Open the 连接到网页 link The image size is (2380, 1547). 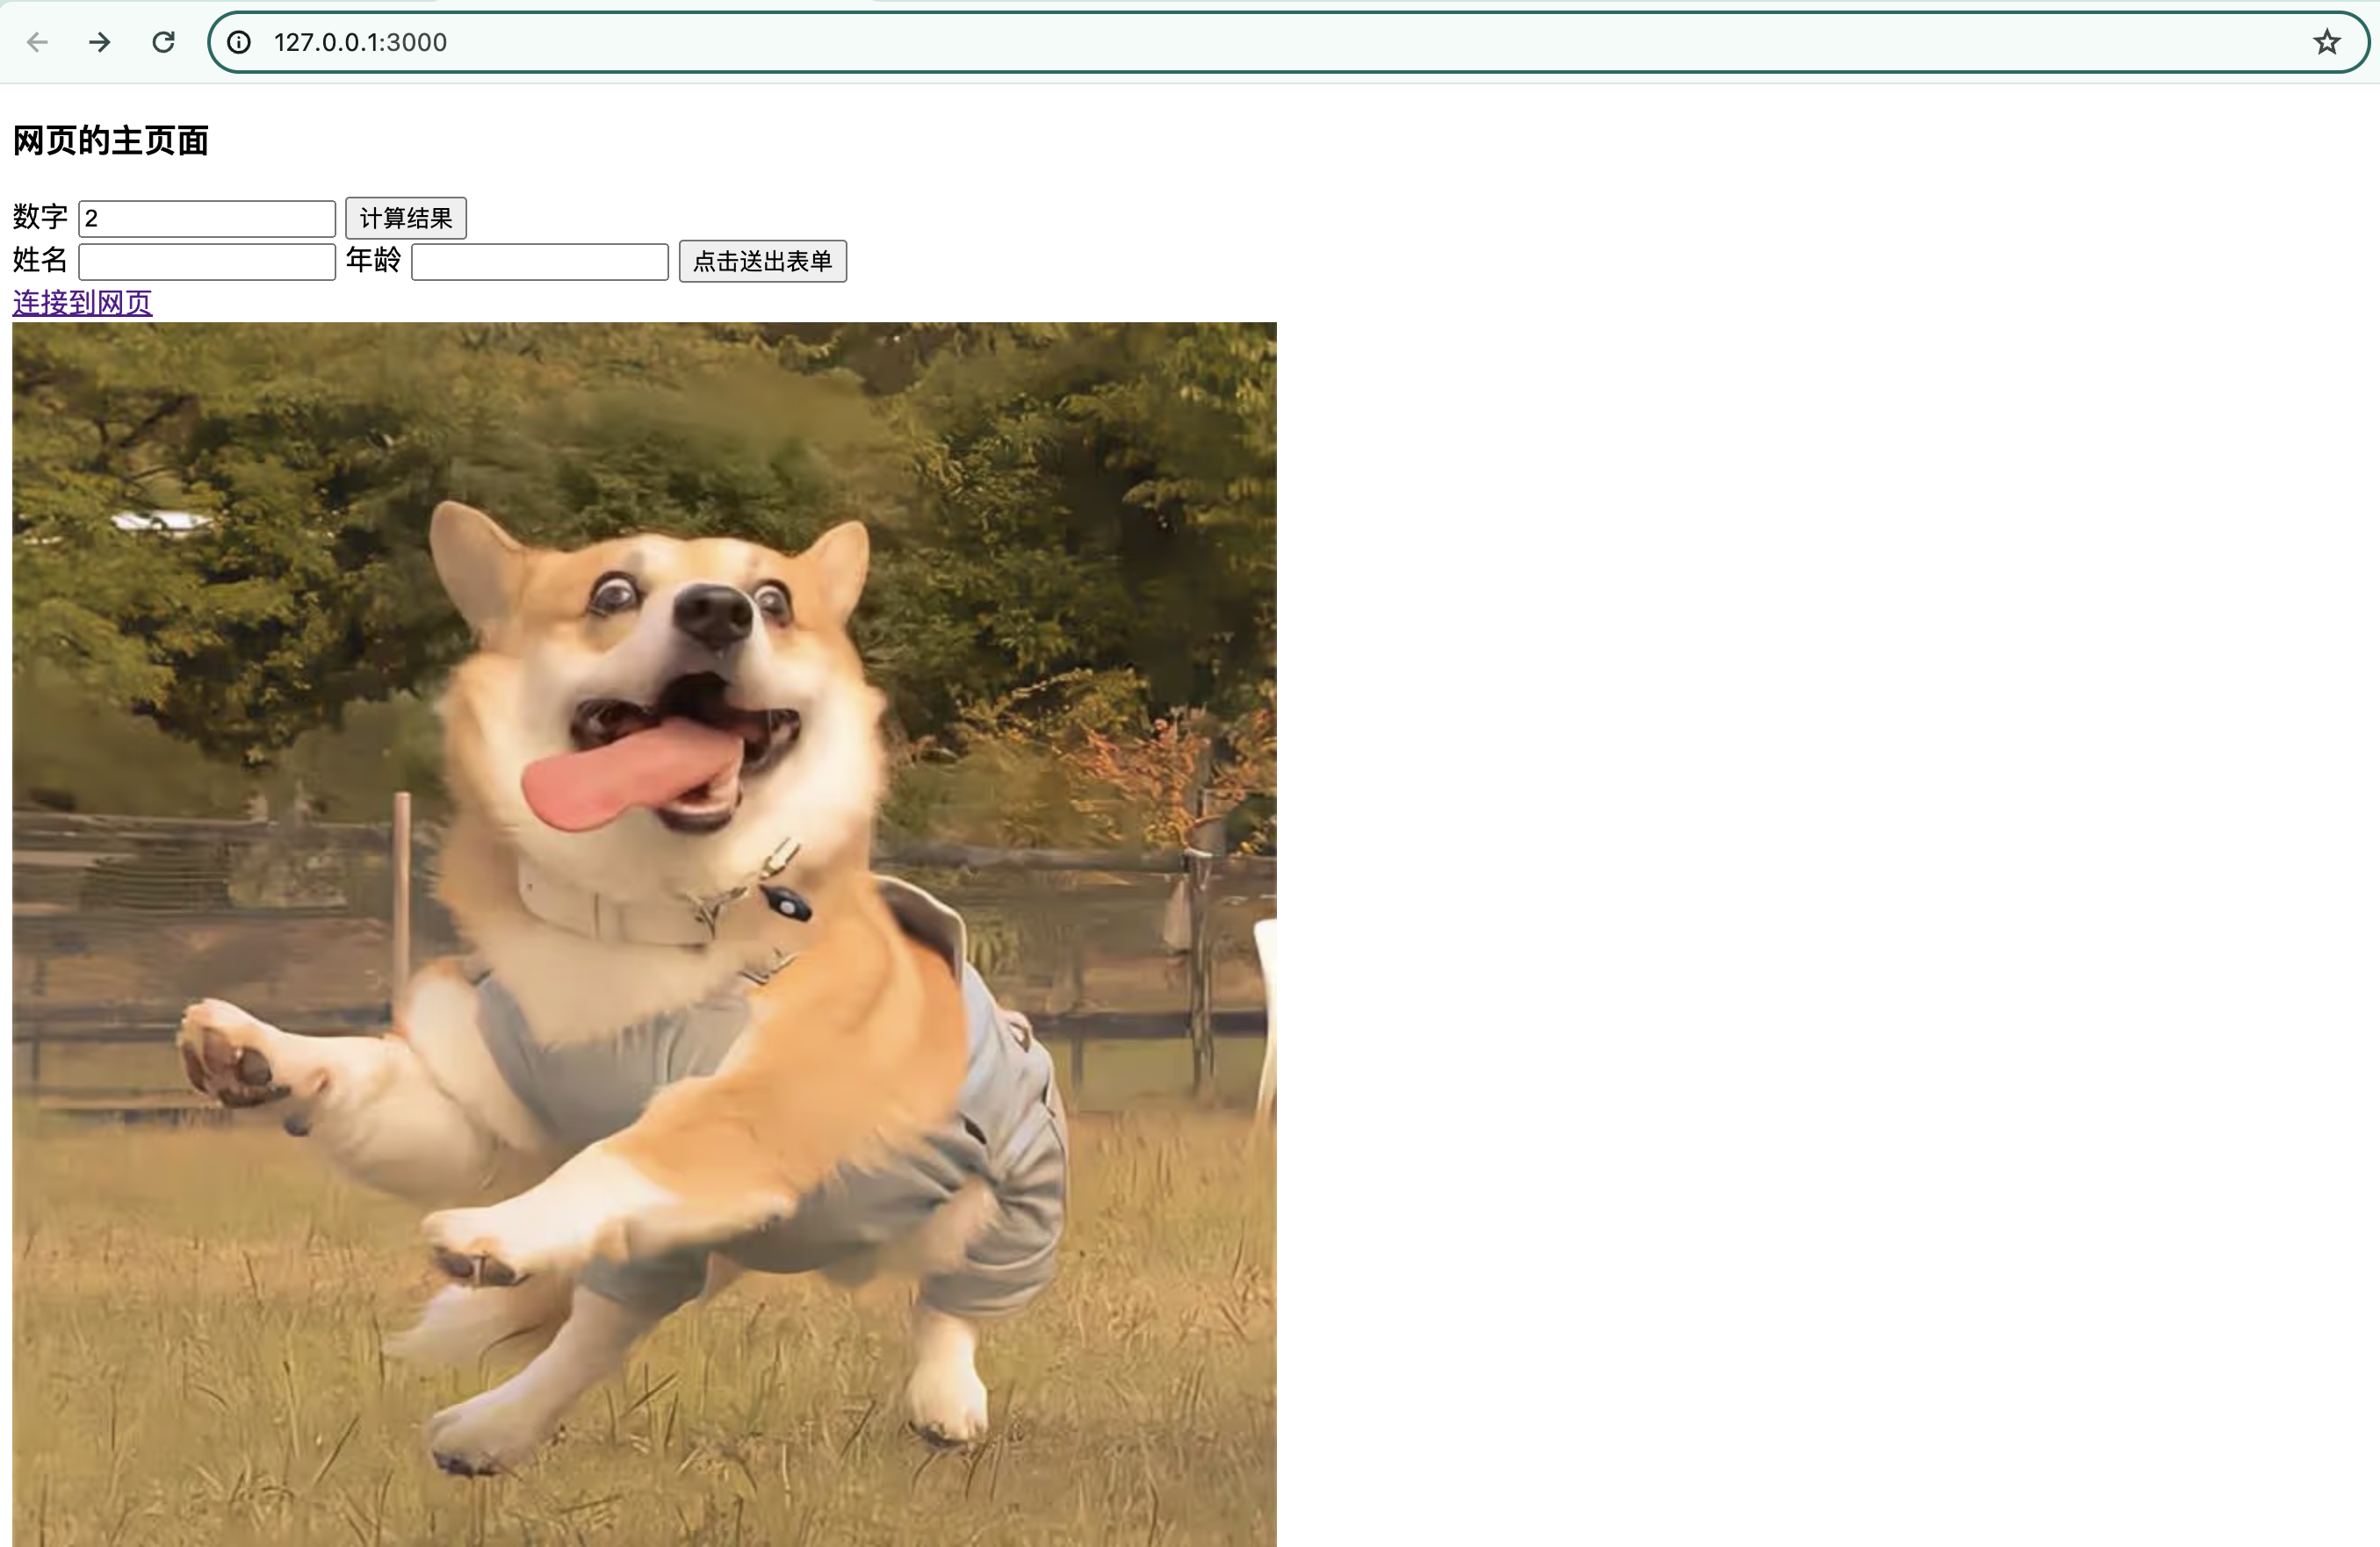click(83, 302)
